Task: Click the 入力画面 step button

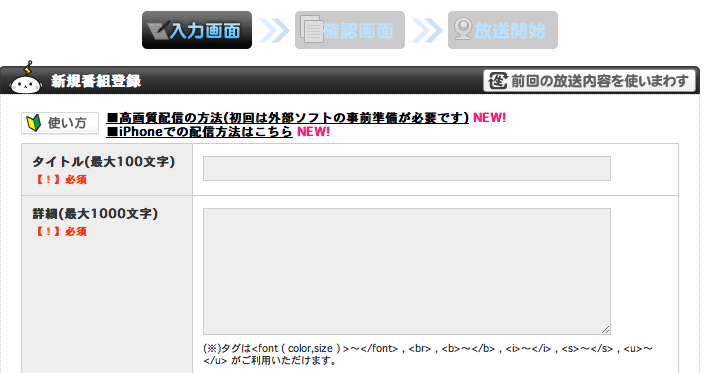Action: [197, 30]
